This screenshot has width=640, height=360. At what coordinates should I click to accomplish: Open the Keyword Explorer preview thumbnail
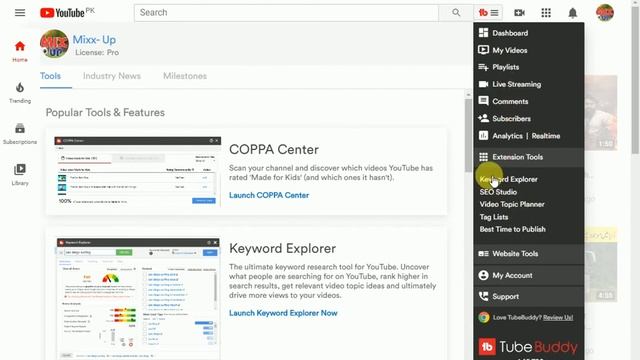point(138,298)
